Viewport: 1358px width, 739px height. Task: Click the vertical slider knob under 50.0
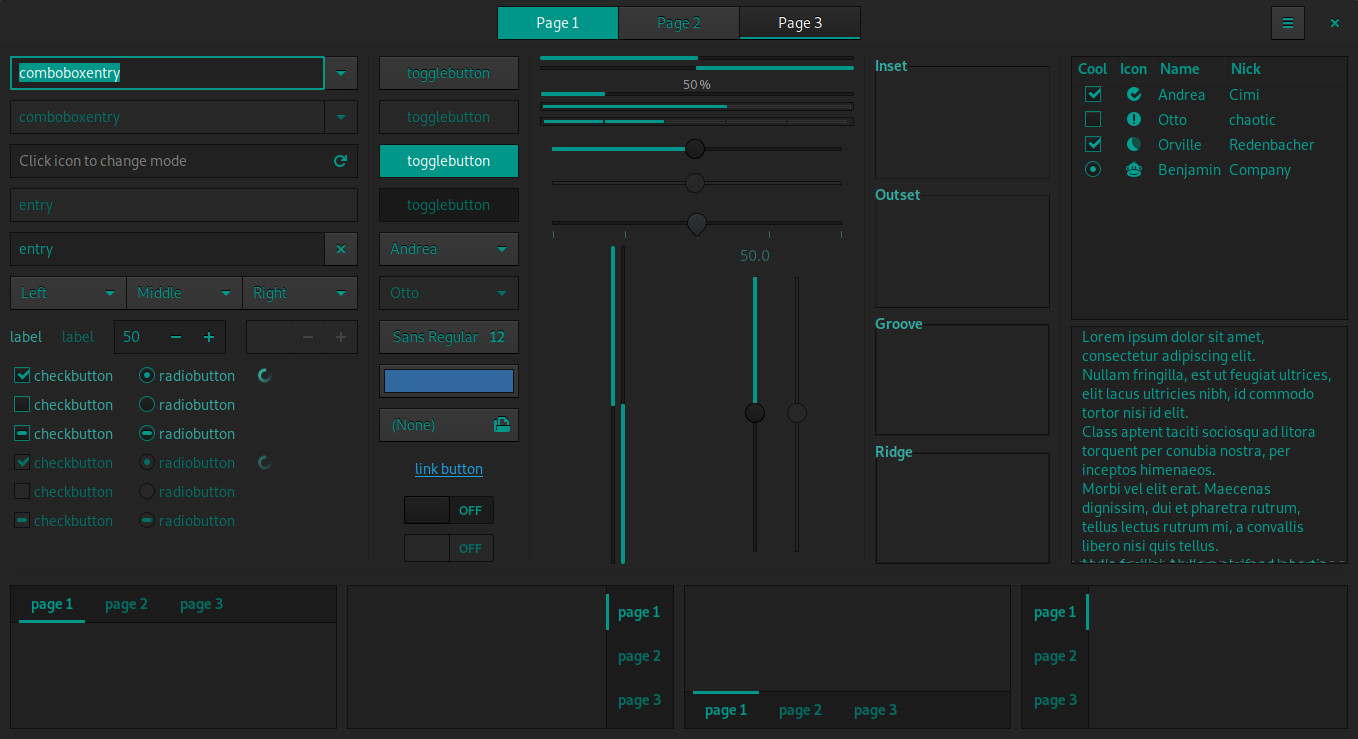tap(755, 412)
